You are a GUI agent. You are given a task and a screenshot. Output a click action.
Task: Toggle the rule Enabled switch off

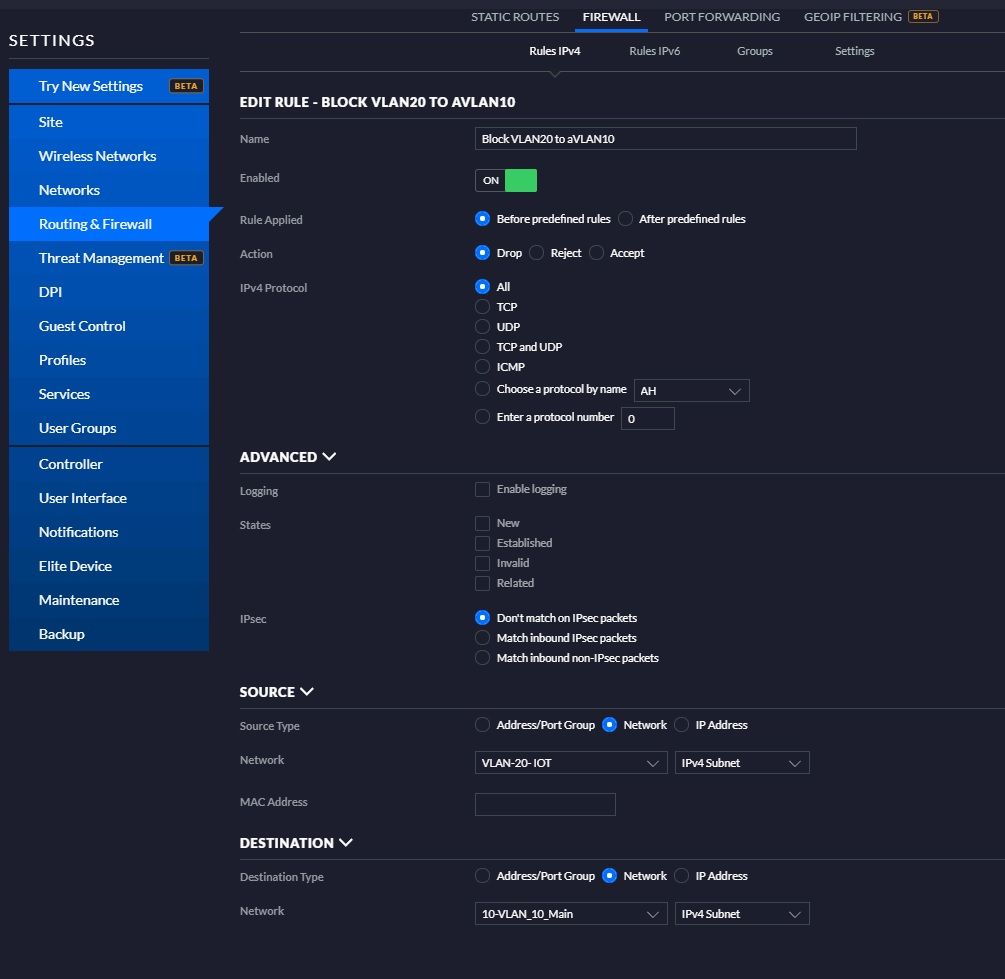506,180
